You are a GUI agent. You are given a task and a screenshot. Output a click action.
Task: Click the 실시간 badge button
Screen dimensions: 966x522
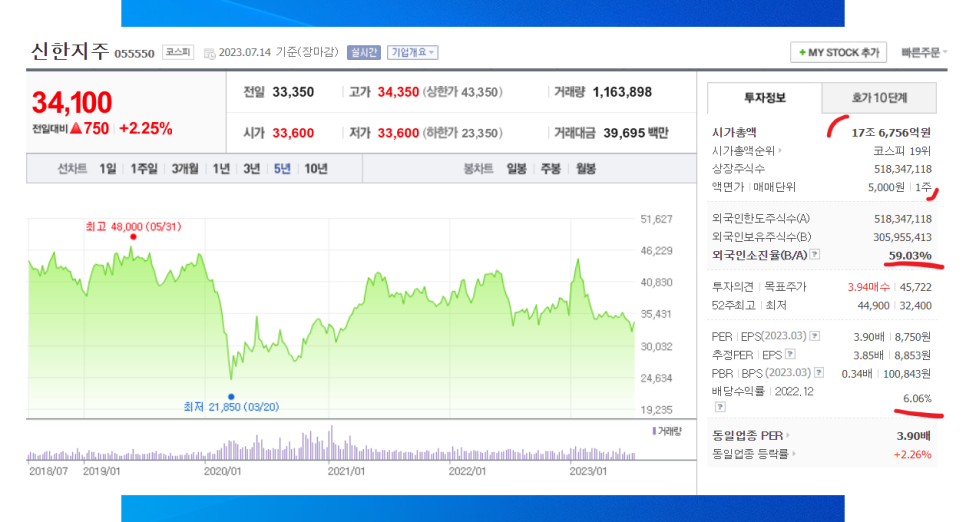click(363, 52)
